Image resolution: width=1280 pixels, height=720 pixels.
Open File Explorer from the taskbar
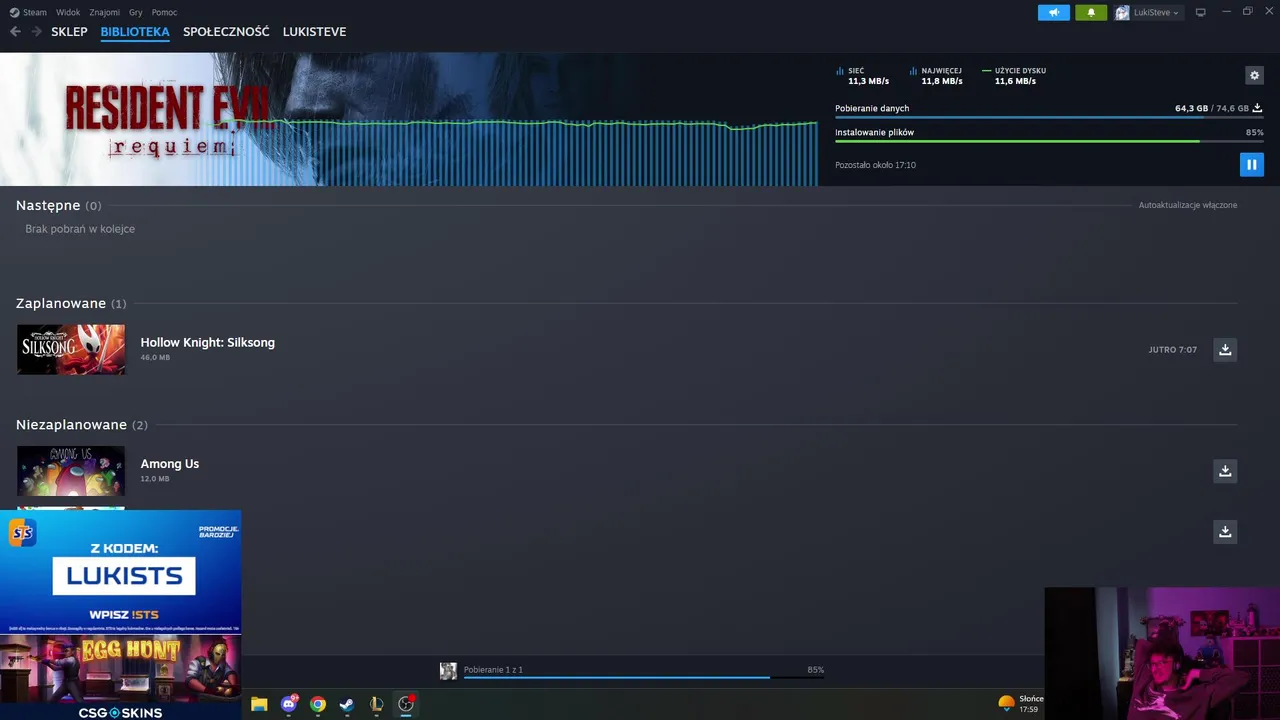click(259, 704)
